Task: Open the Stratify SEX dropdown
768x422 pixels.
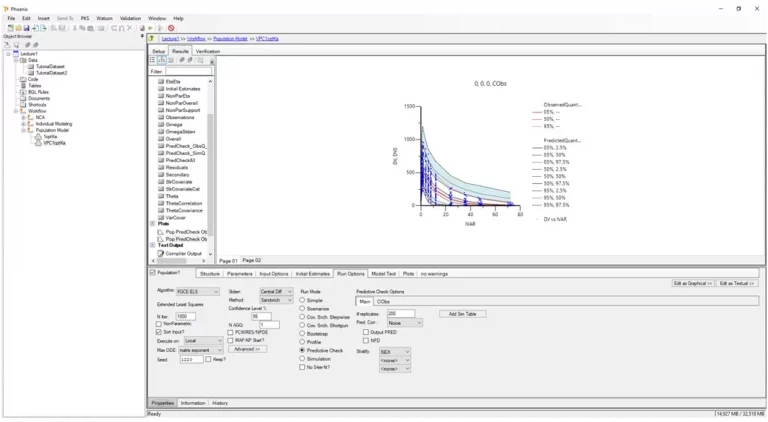Action: coord(396,352)
